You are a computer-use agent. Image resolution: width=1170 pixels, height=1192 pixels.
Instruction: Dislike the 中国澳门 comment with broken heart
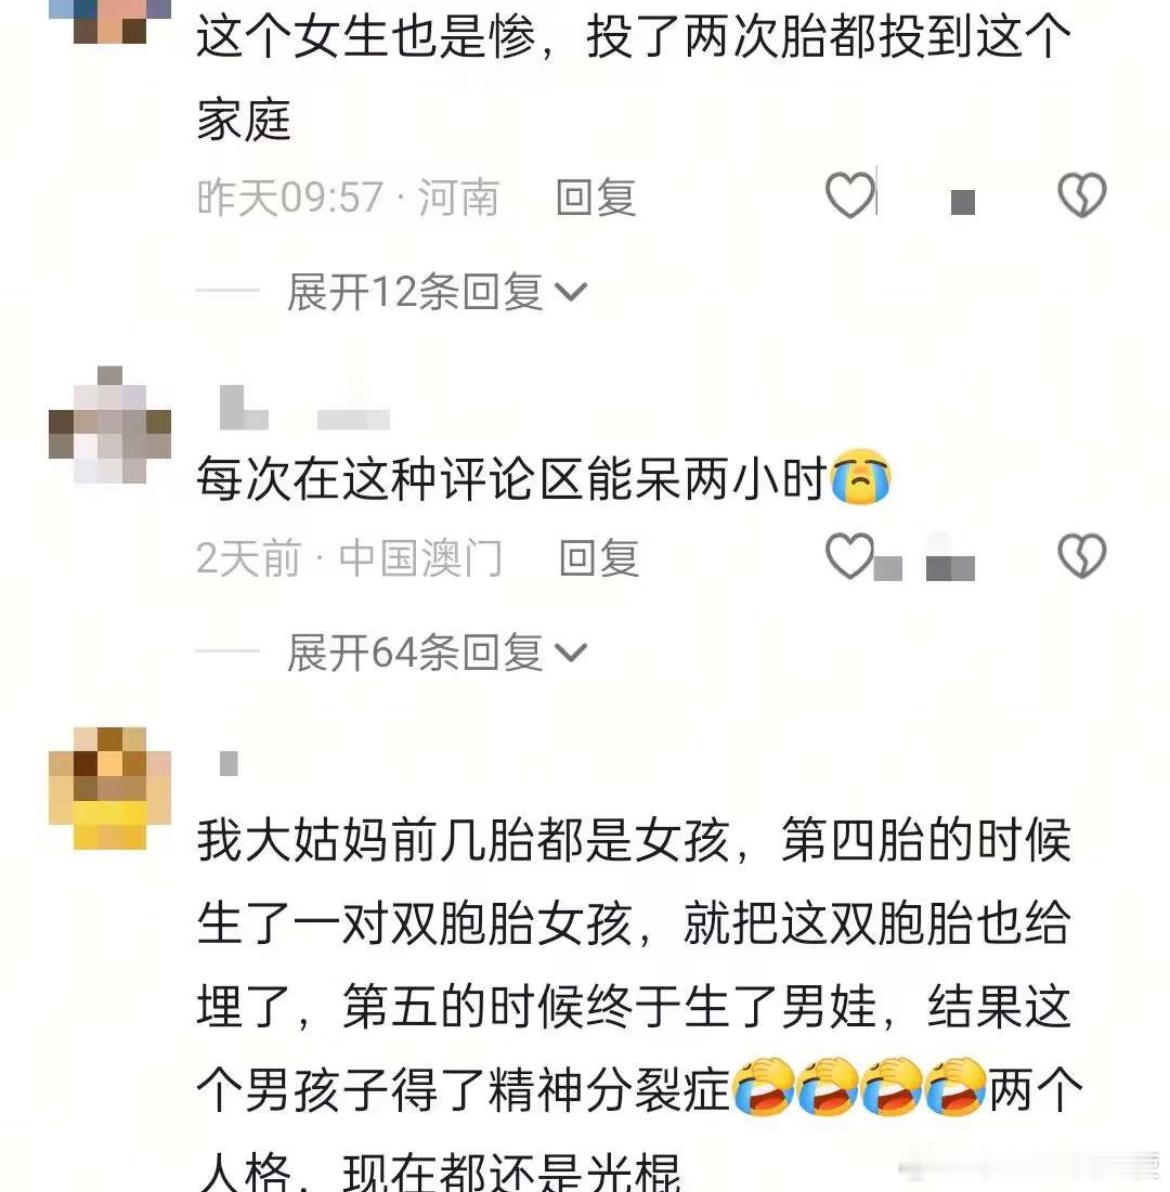[x=1082, y=556]
